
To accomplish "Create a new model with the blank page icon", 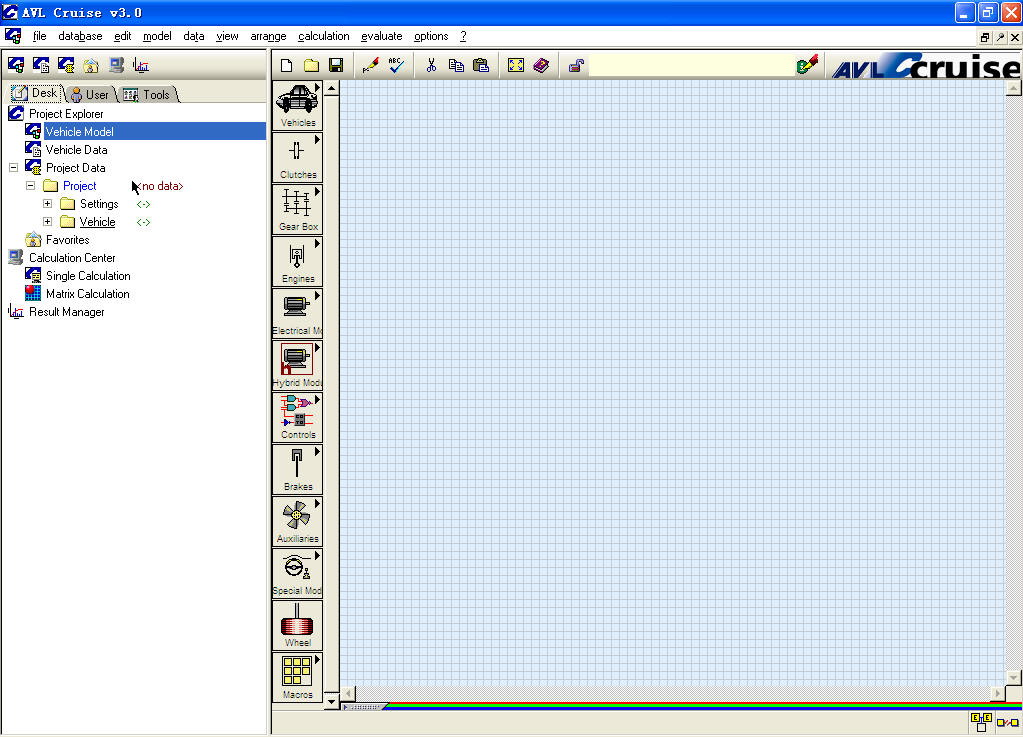I will coord(286,65).
